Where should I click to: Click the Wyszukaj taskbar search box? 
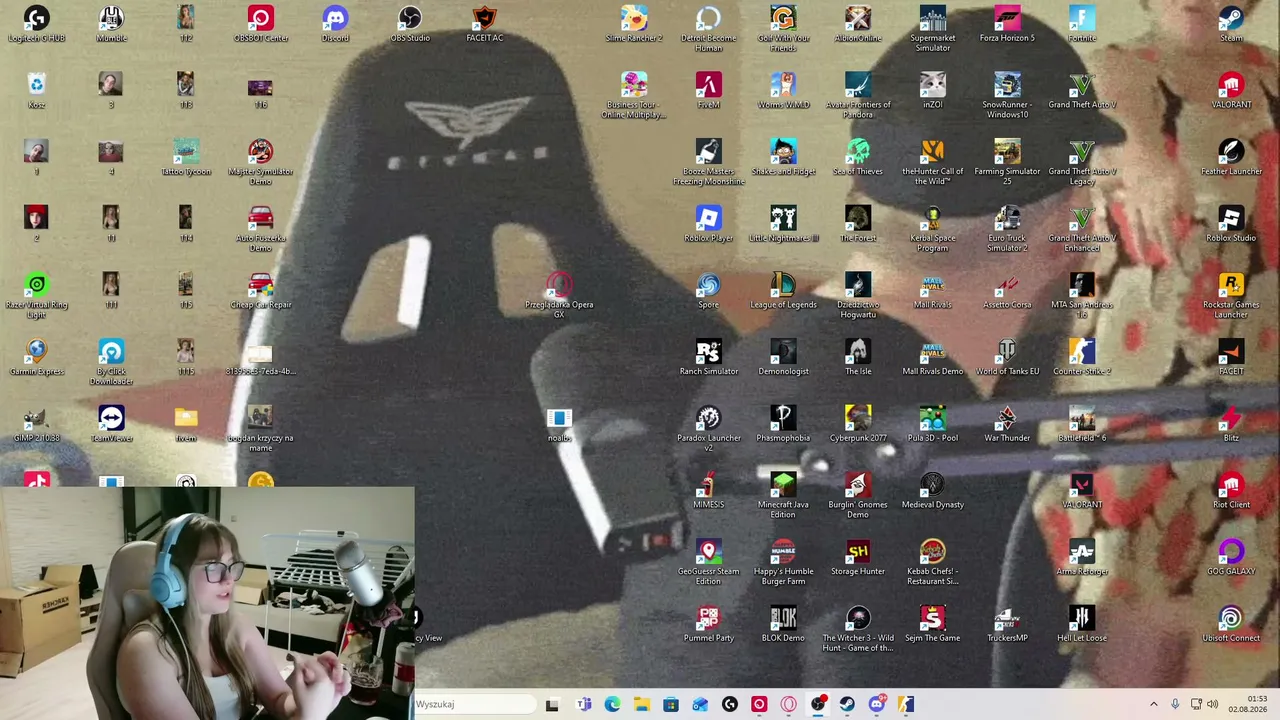click(474, 704)
